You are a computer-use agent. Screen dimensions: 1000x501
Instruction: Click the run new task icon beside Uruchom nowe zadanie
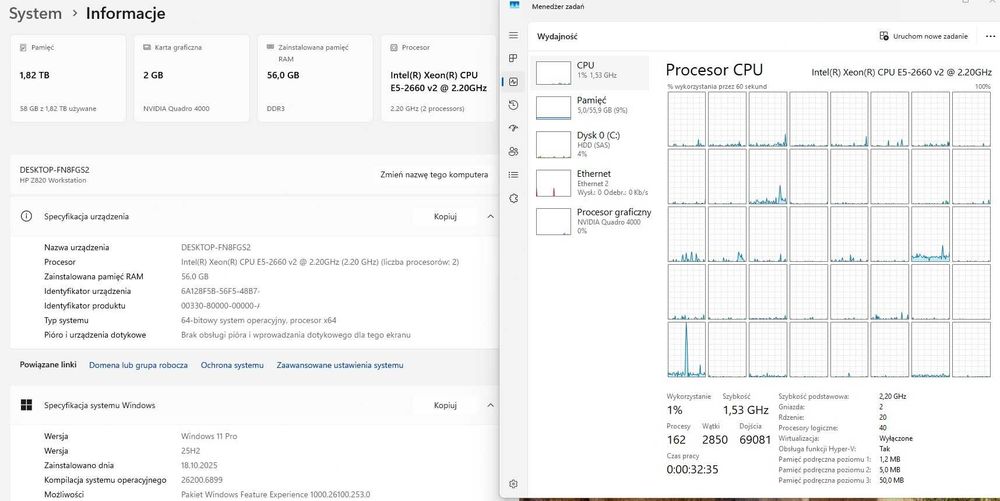coord(884,36)
